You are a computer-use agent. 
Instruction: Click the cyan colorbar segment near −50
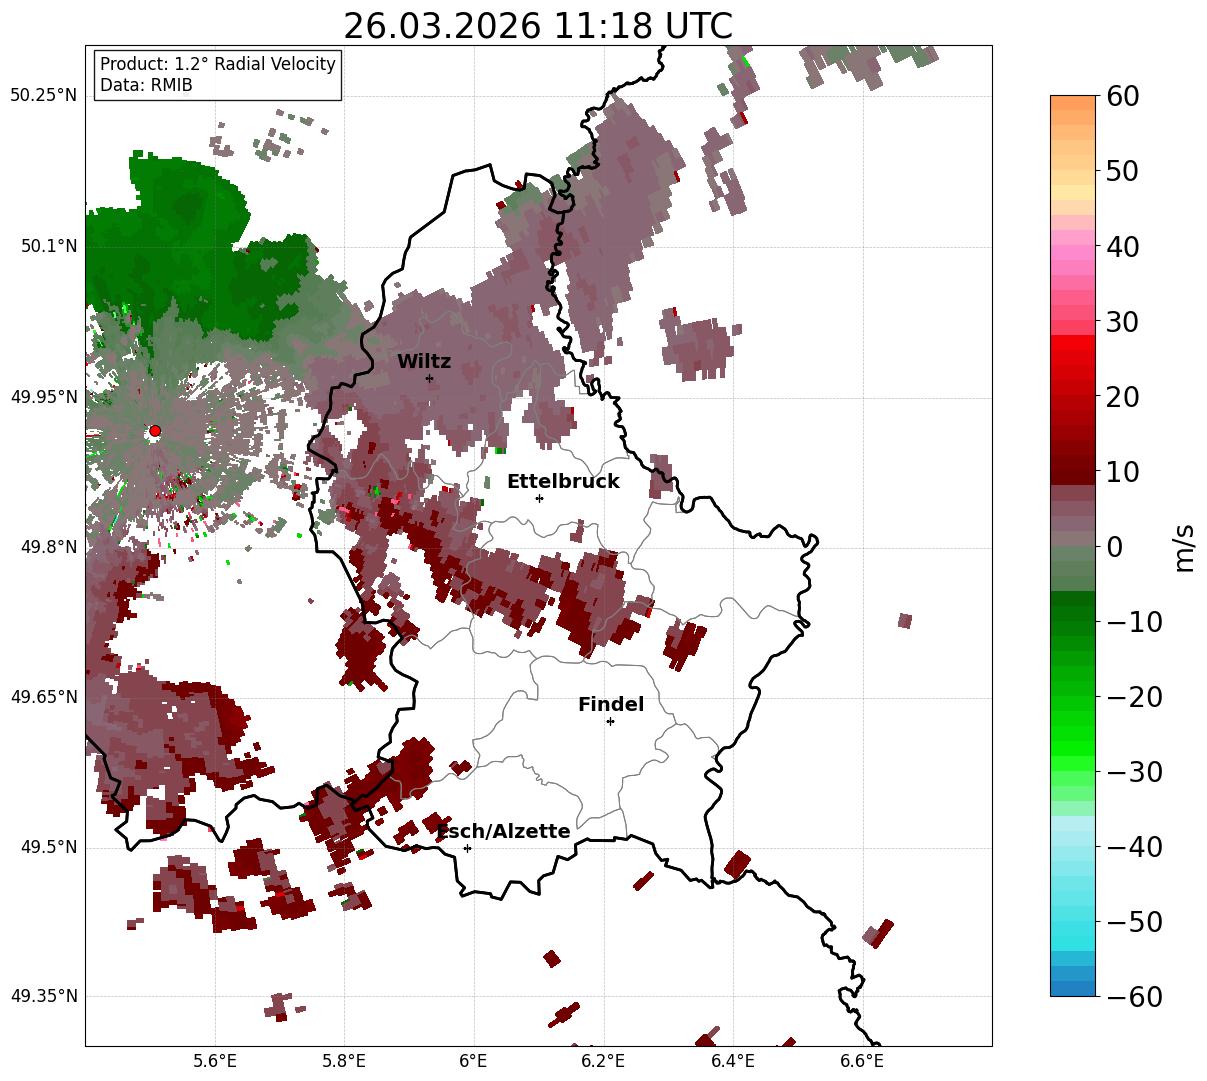click(1073, 922)
